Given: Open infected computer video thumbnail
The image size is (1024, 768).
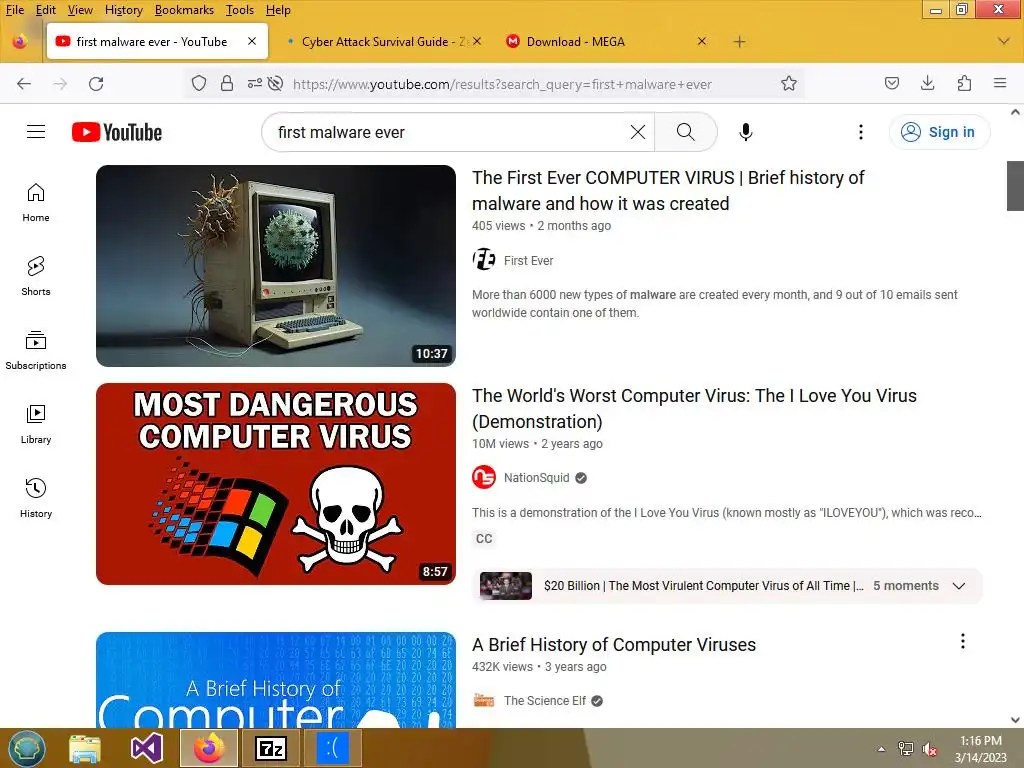Looking at the screenshot, I should 276,266.
